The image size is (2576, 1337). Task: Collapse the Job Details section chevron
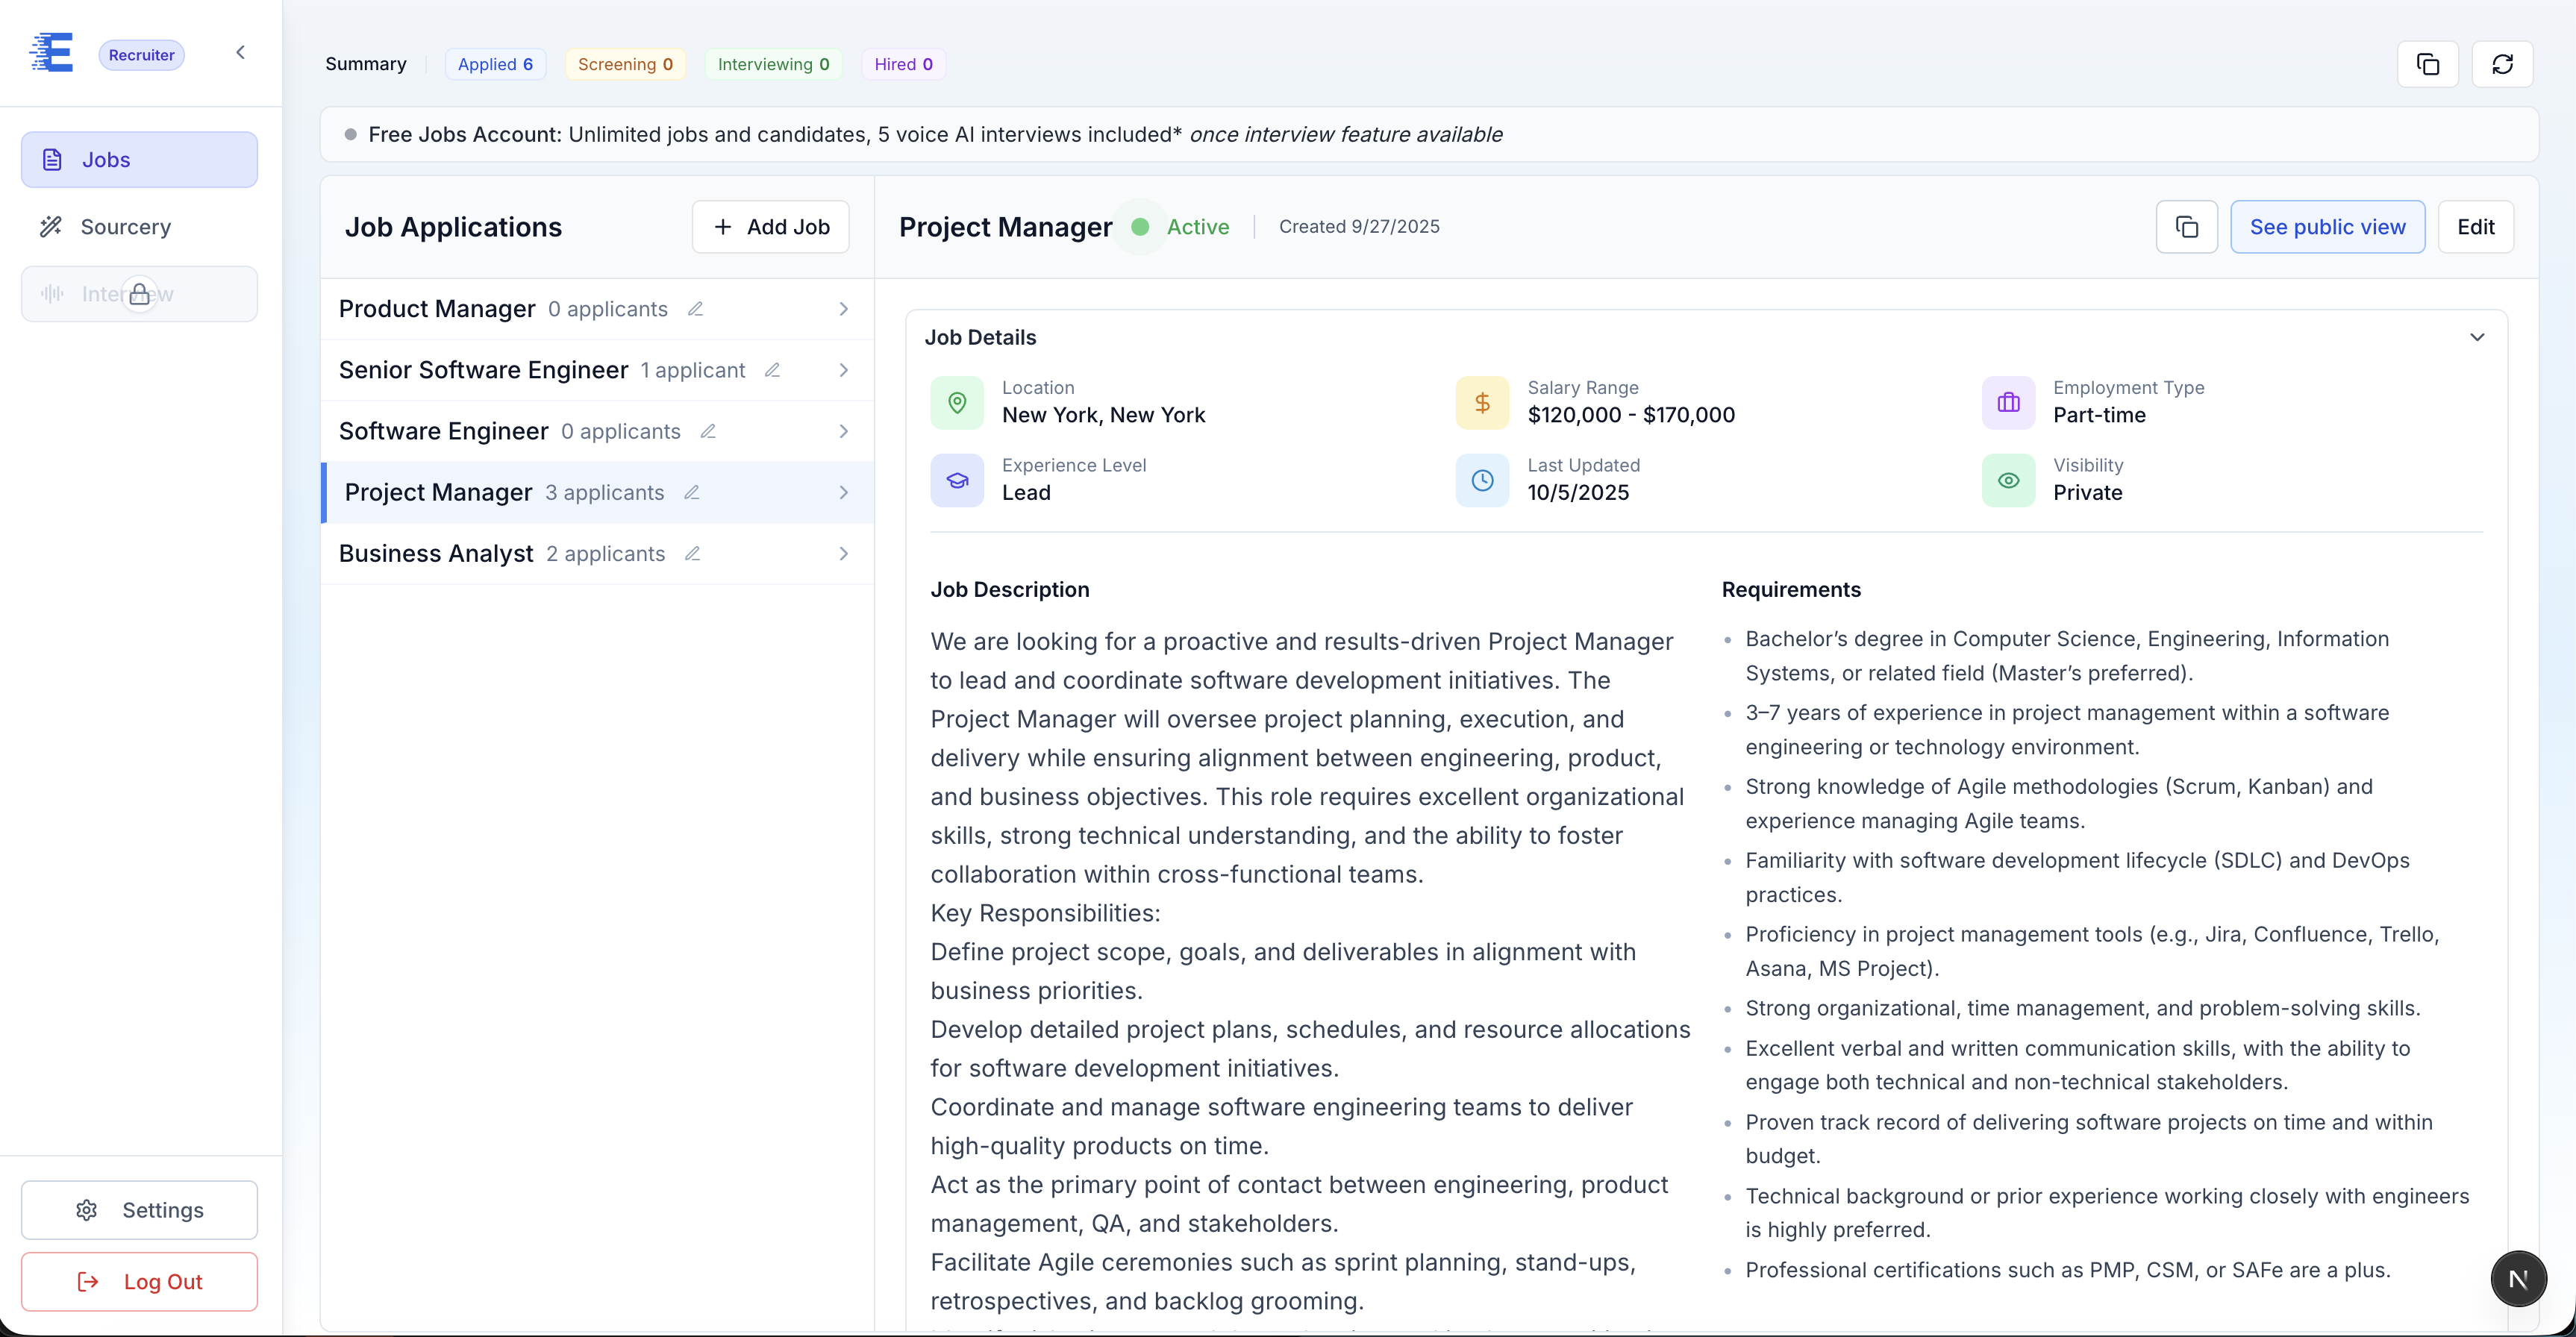[2476, 337]
